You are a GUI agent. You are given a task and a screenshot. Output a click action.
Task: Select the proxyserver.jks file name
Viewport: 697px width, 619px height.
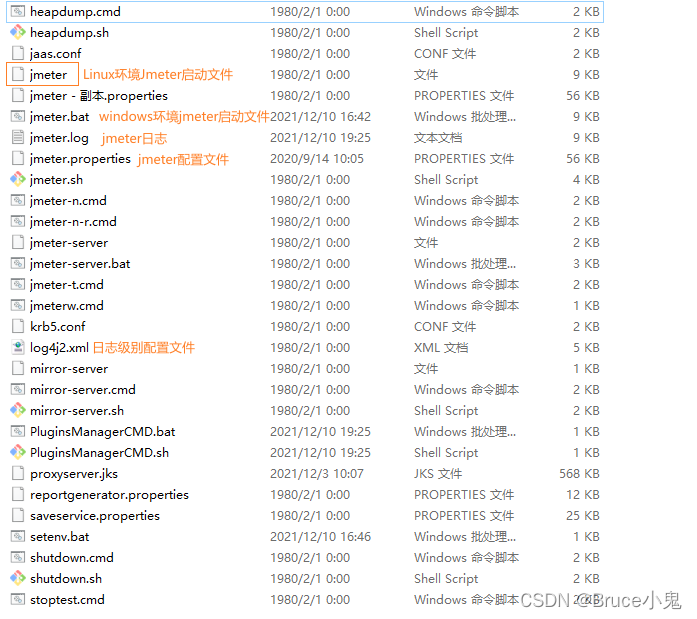click(x=74, y=474)
